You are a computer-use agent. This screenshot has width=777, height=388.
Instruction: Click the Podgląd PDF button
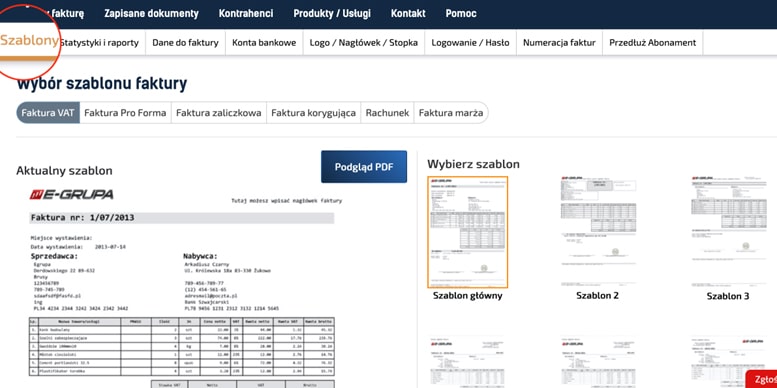point(364,167)
